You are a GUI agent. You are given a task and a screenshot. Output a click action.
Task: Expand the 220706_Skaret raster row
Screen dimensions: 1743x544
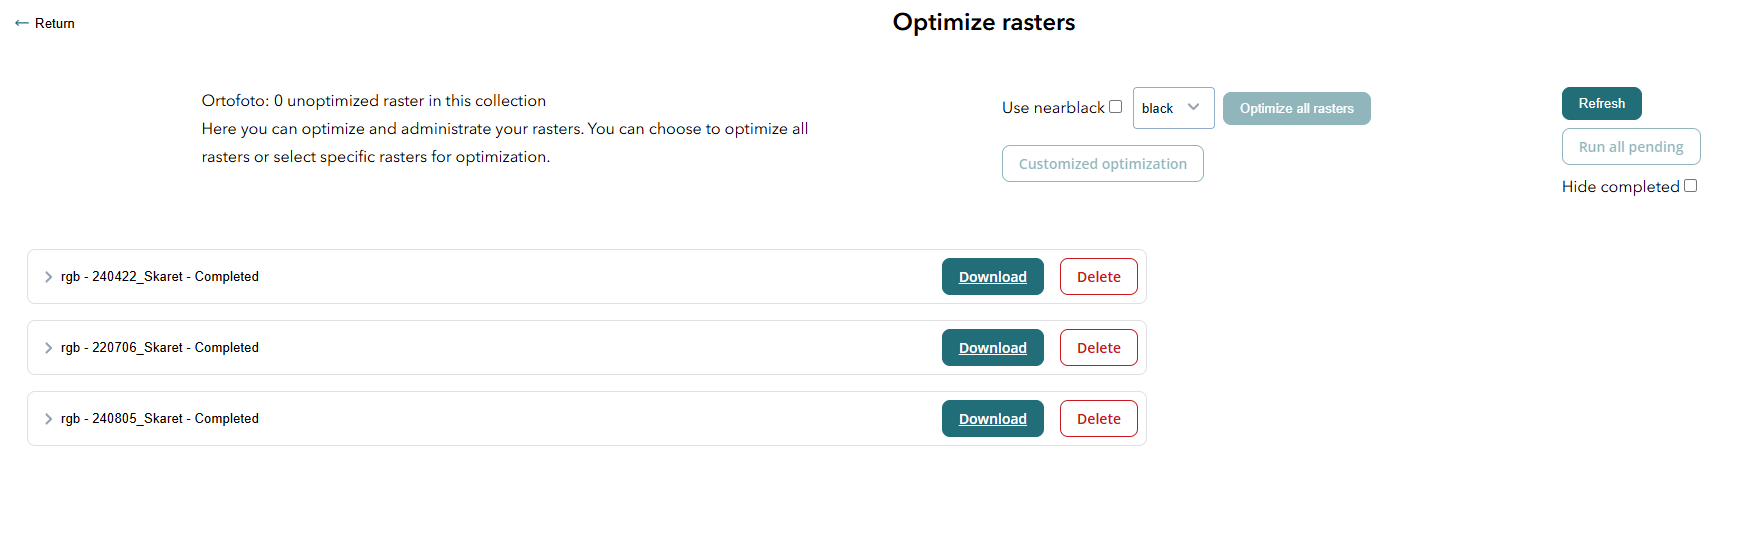click(48, 348)
